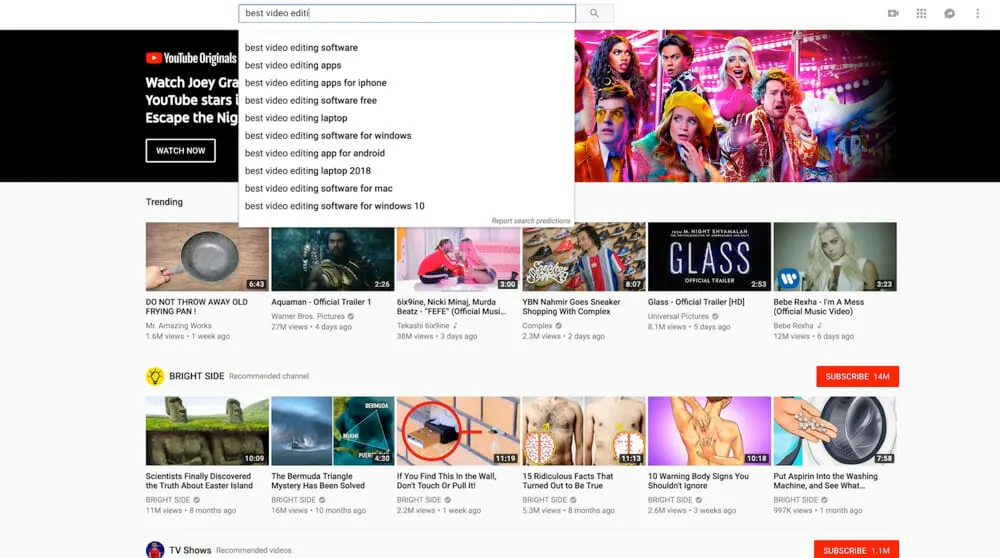Screen dimensions: 1000x558
Task: Open the YouTube apps grid
Action: (921, 14)
